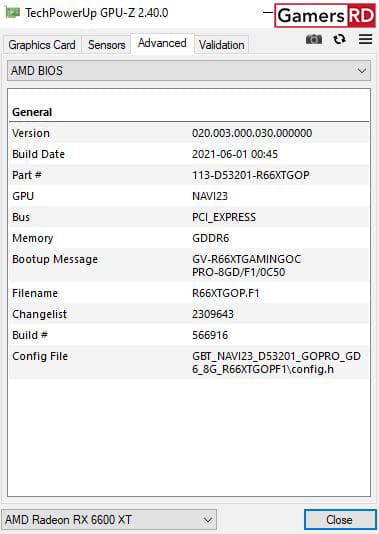Viewport: 379px width, 534px height.
Task: Take a screenshot with the camera icon
Action: pyautogui.click(x=314, y=40)
